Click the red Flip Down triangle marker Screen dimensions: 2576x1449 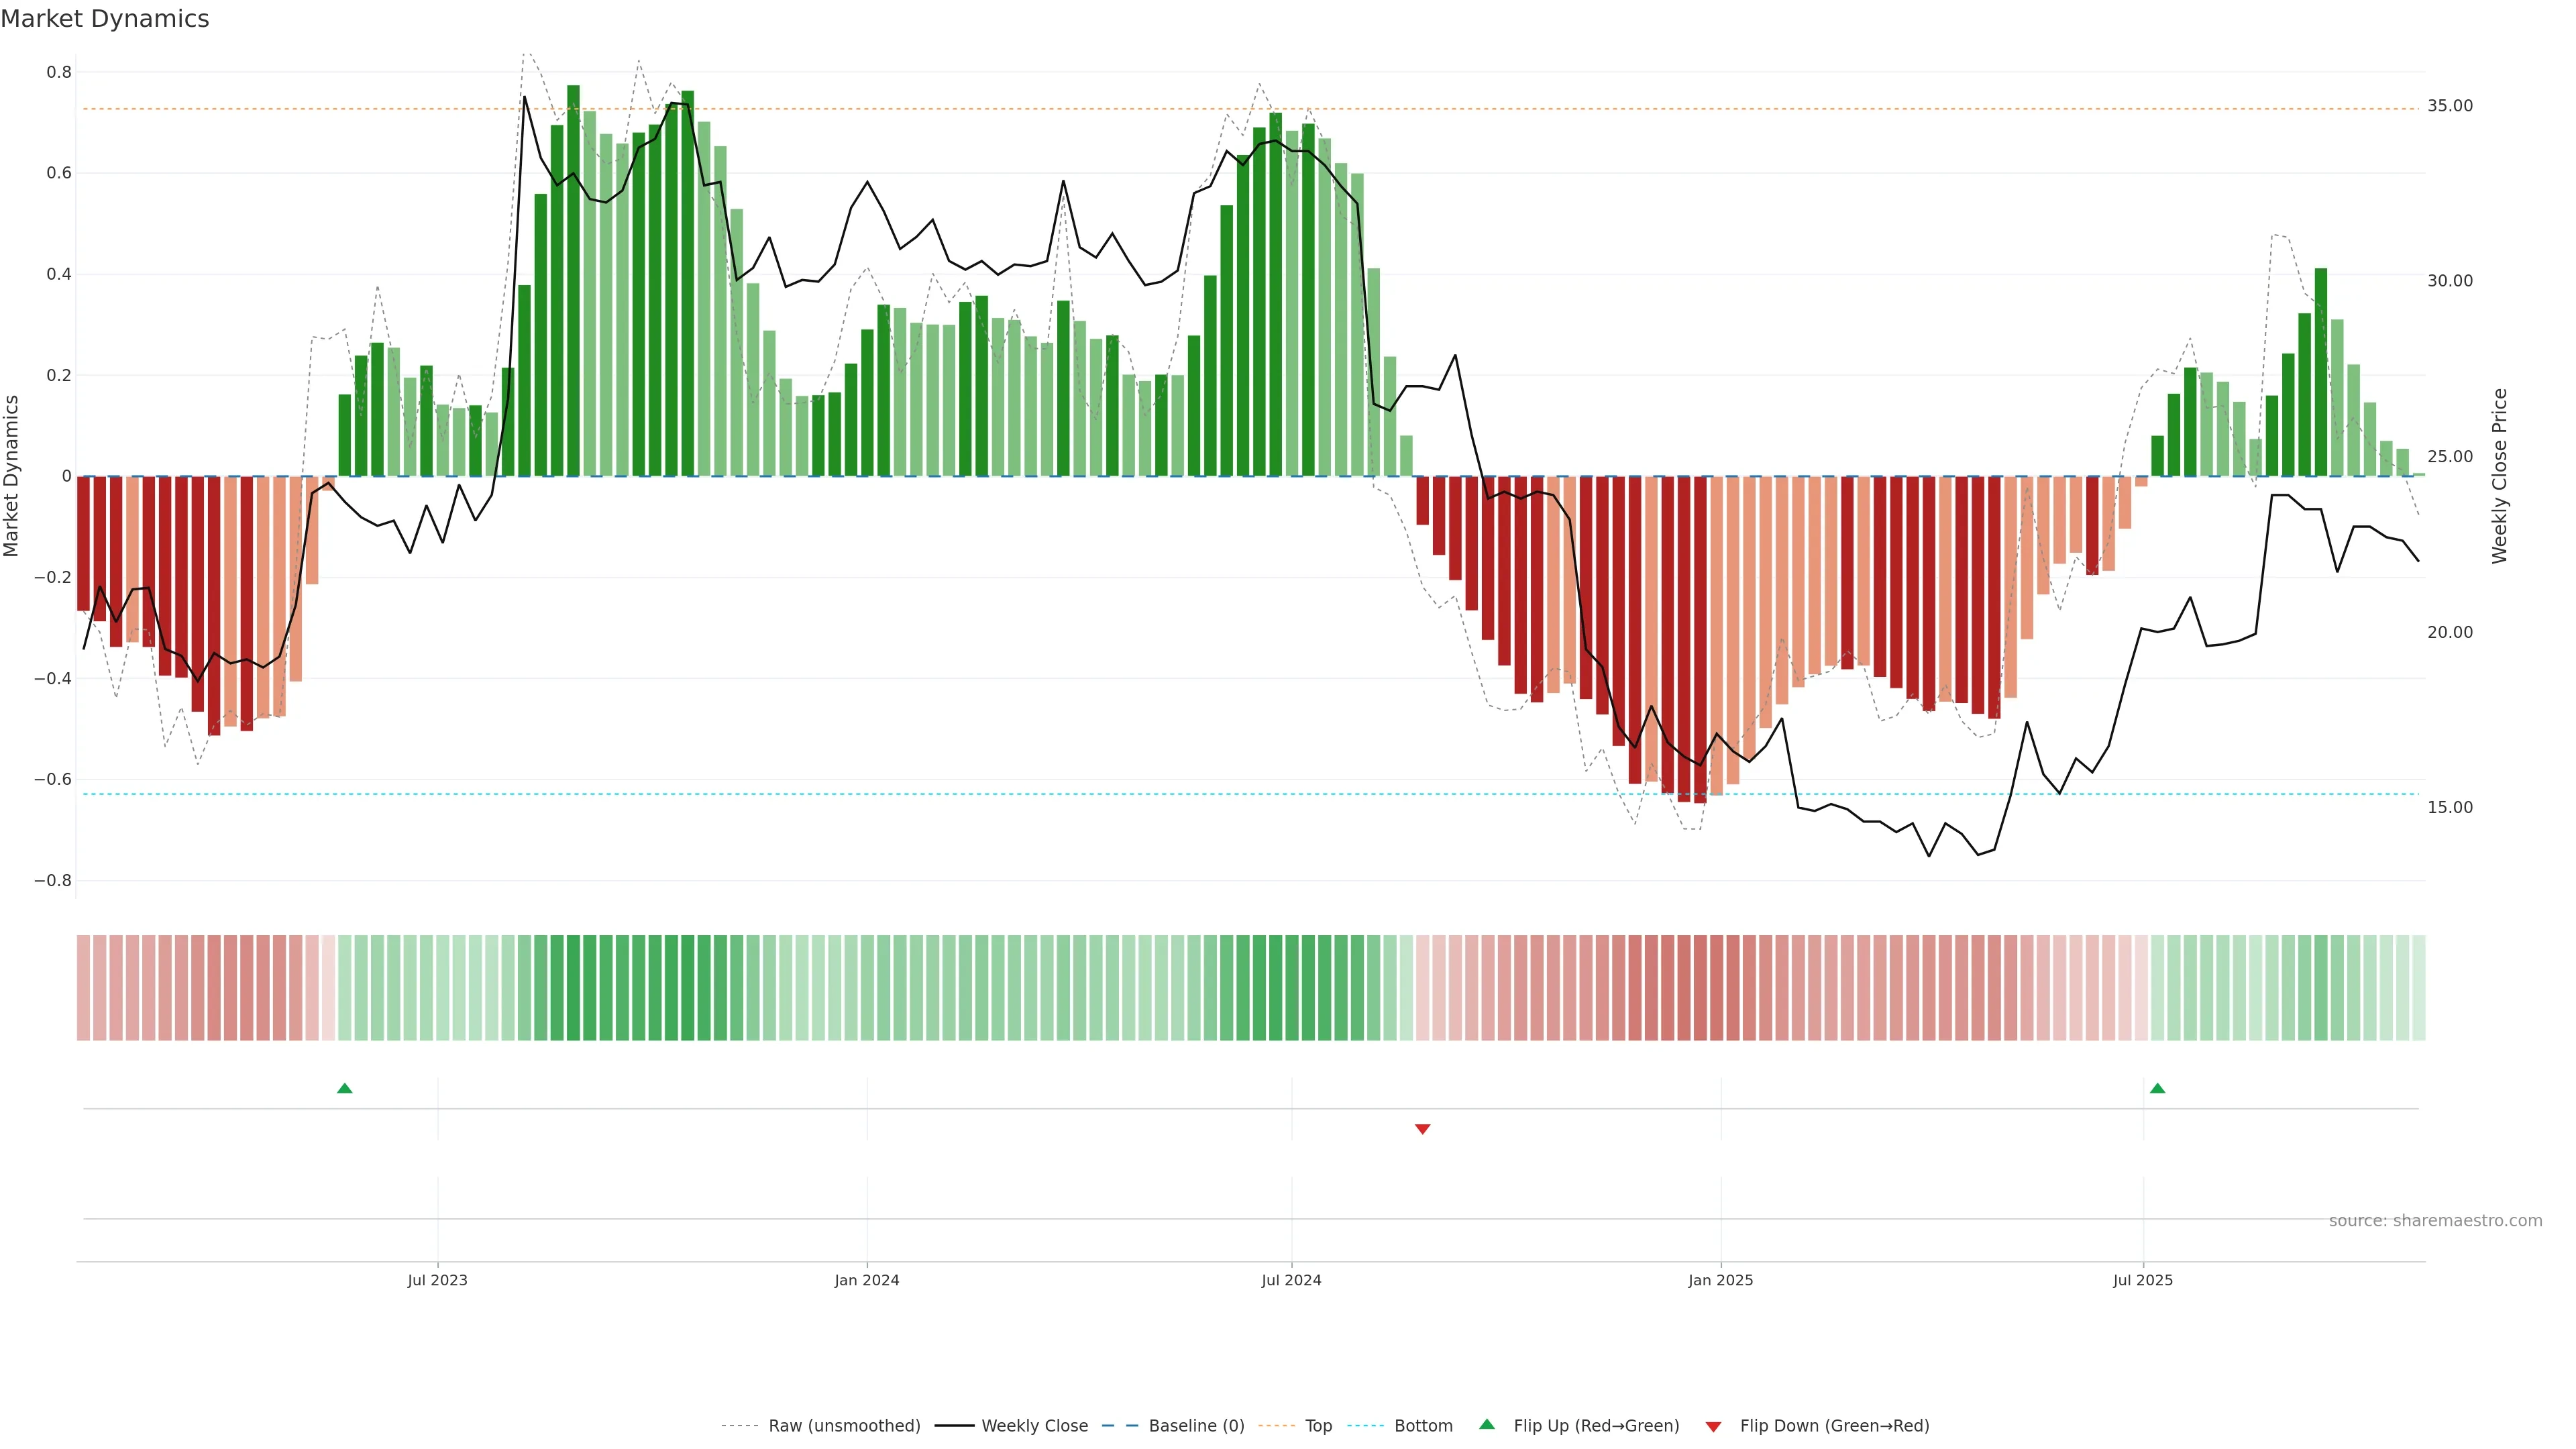pos(1422,1129)
